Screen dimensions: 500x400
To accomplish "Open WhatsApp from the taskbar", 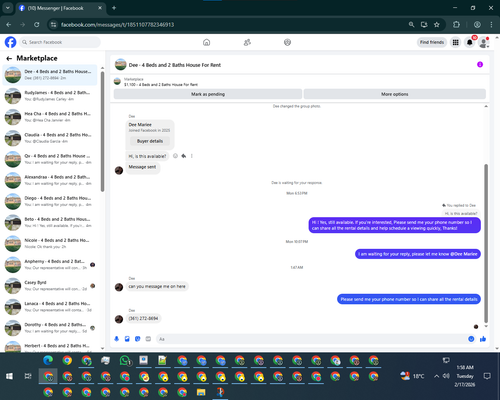I will coord(125,360).
